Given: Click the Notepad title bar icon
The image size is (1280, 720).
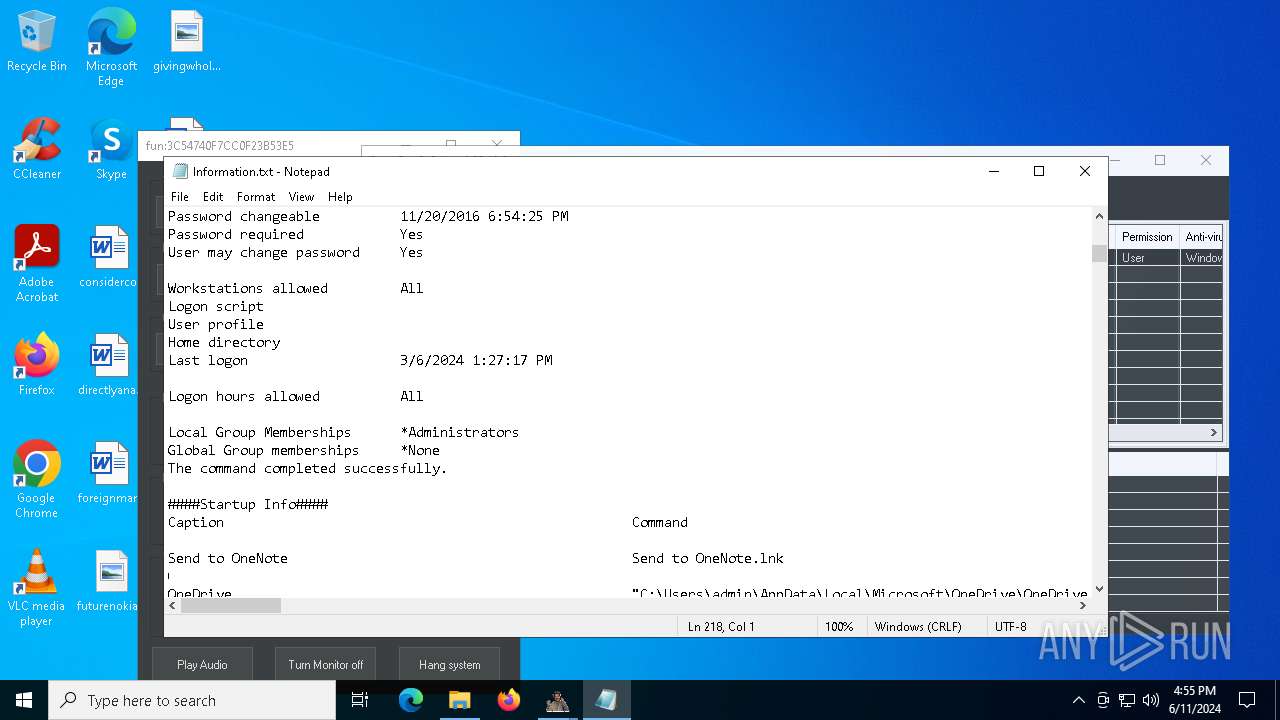Looking at the screenshot, I should 180,171.
